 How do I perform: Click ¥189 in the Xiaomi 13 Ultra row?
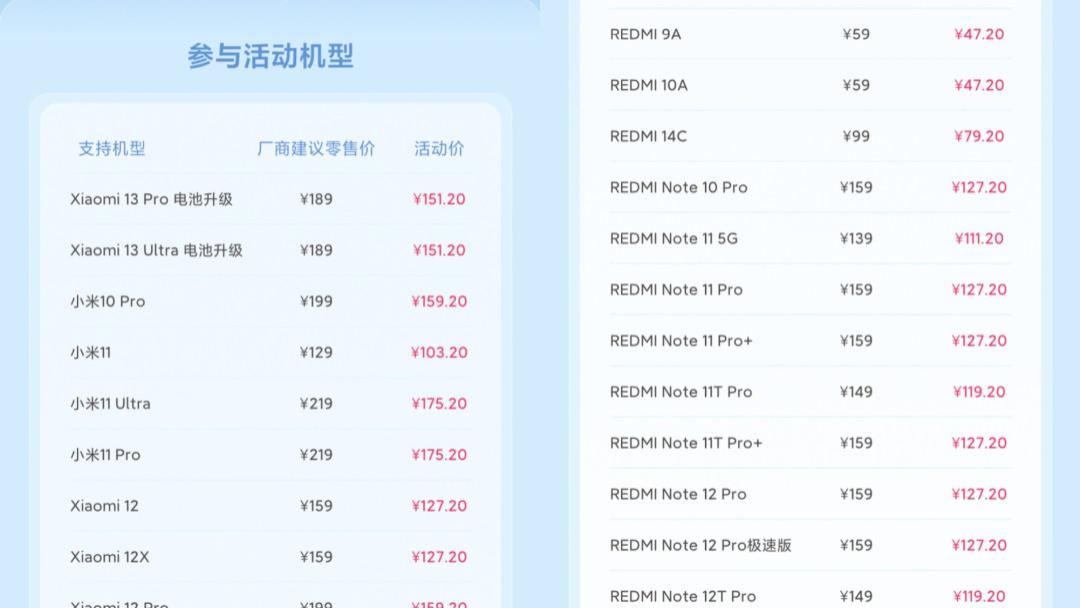click(x=316, y=250)
